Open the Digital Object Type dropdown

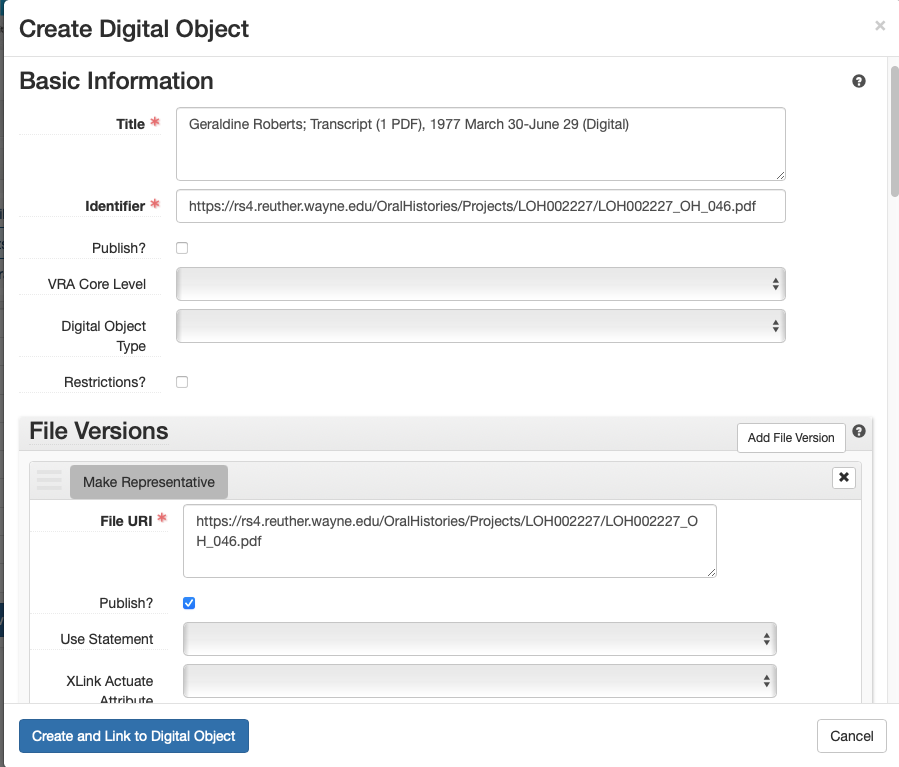click(x=480, y=324)
